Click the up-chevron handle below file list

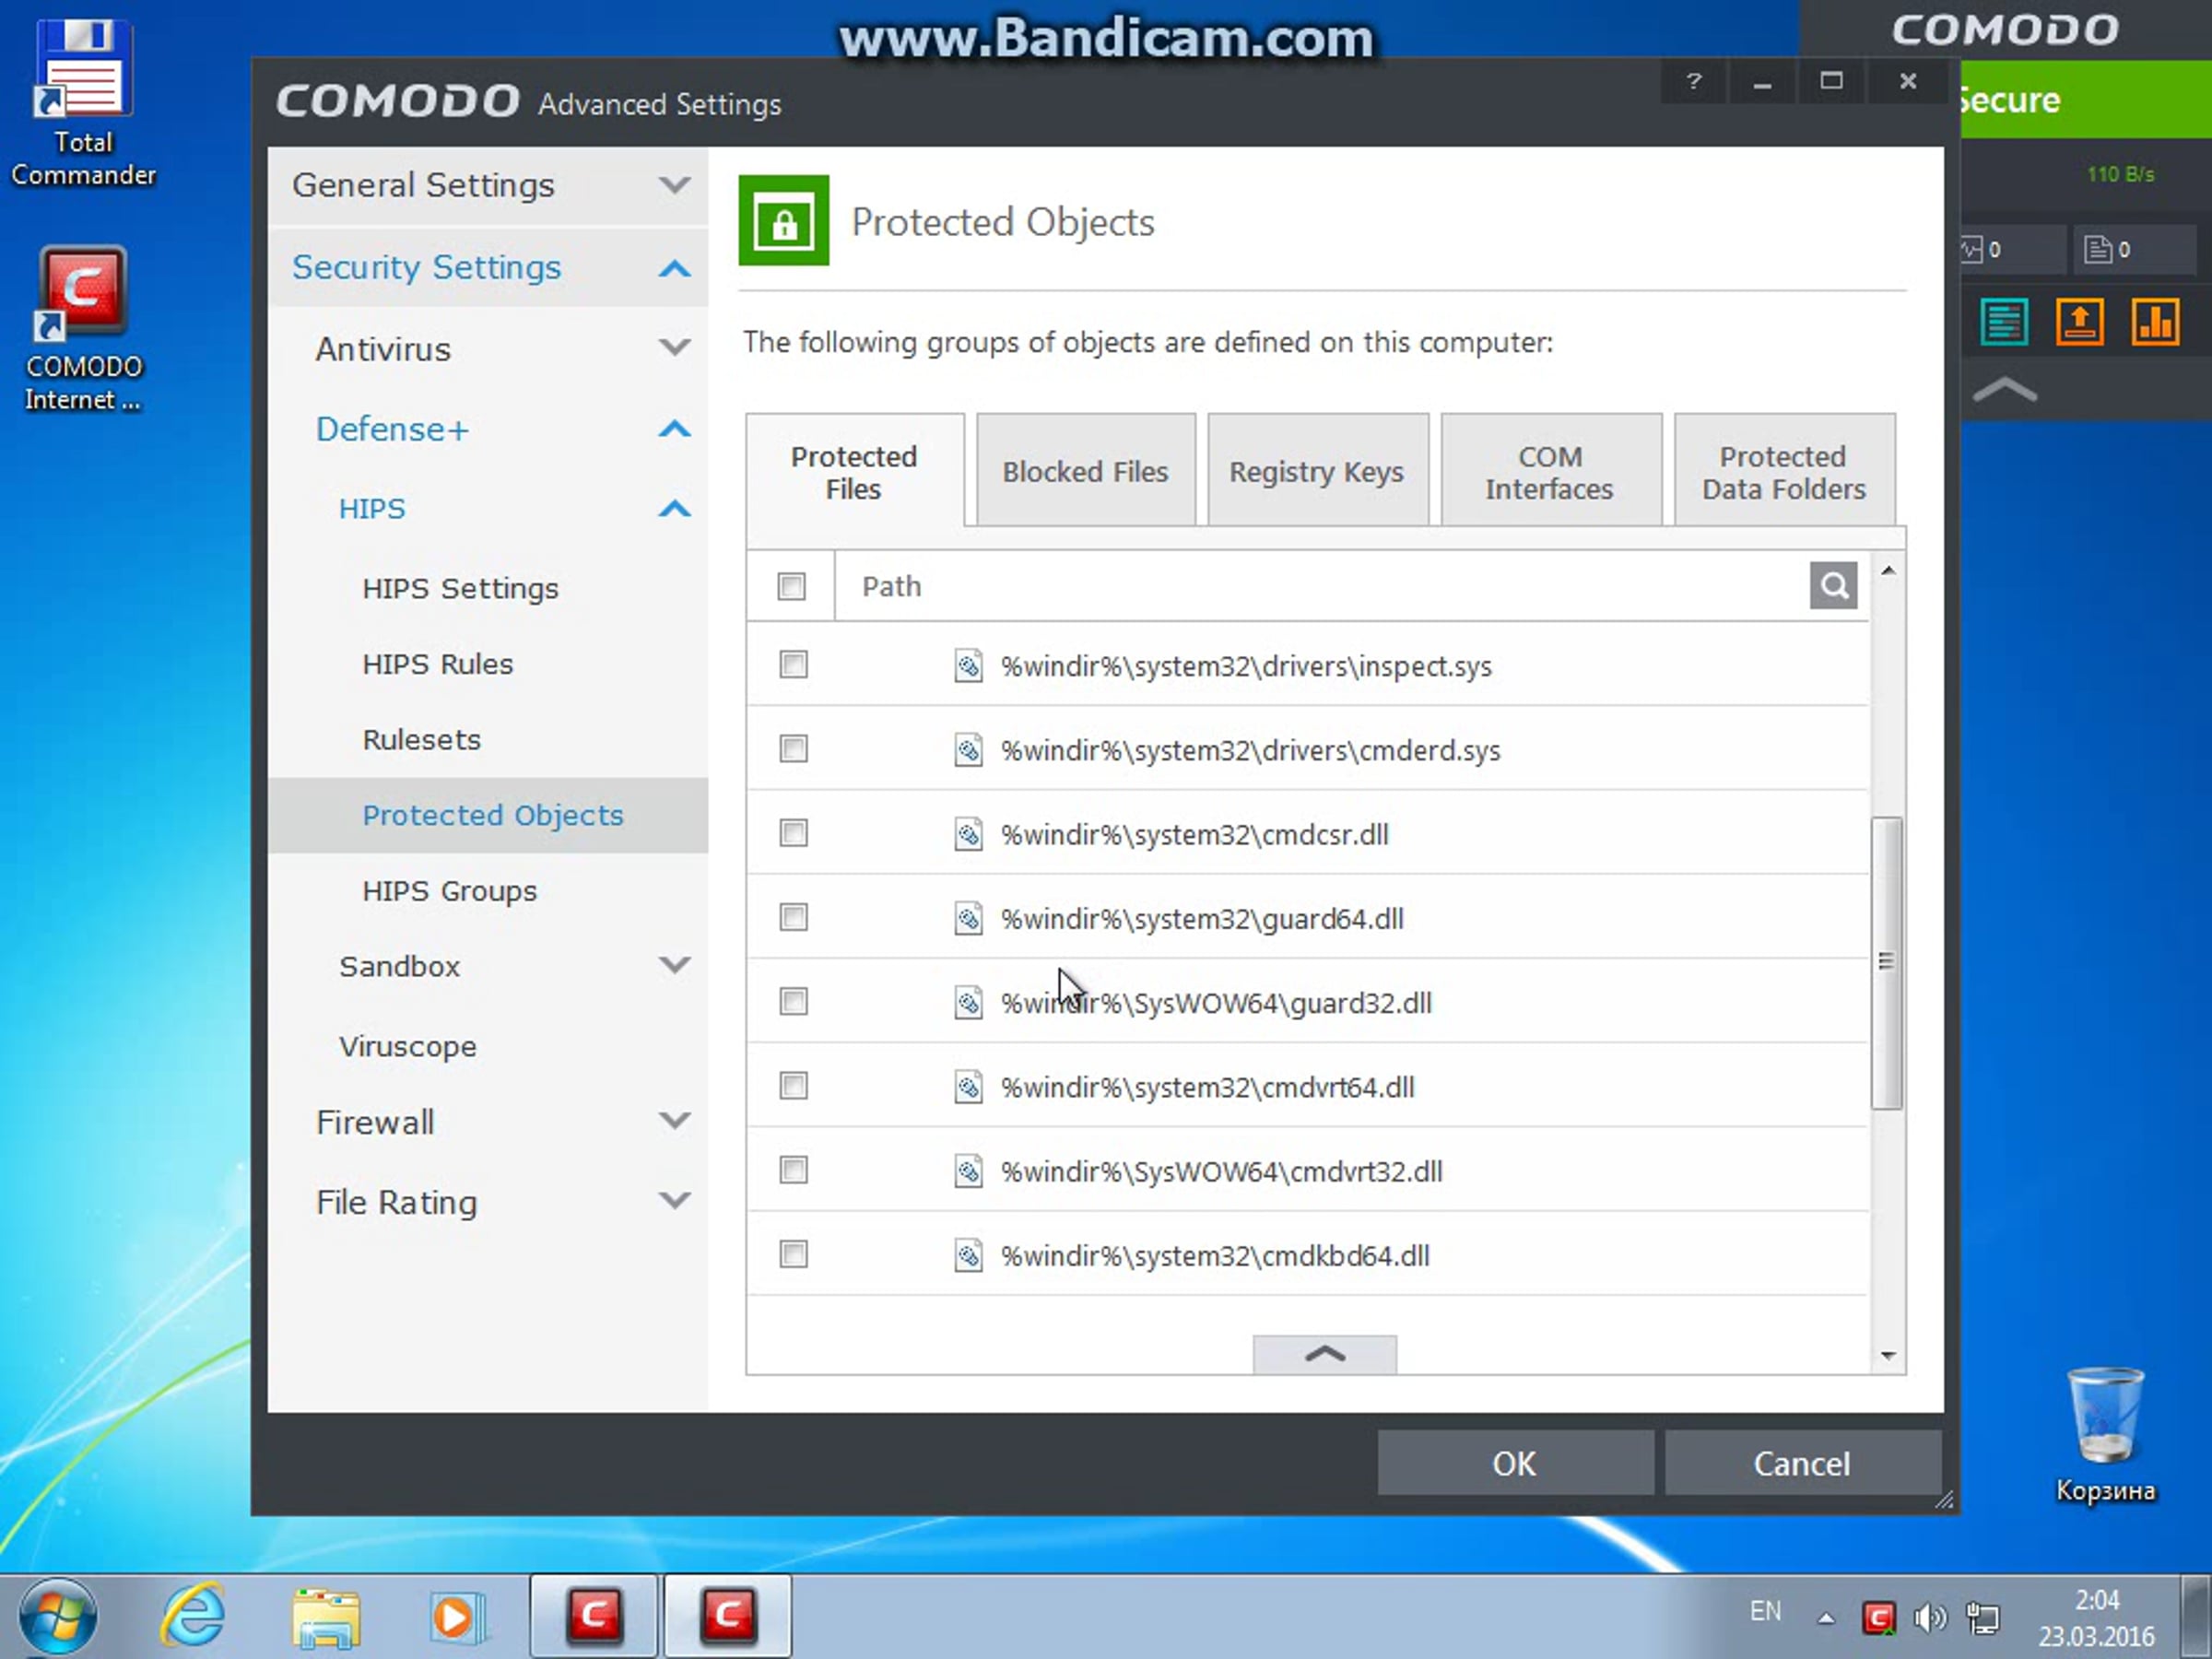[x=1324, y=1354]
